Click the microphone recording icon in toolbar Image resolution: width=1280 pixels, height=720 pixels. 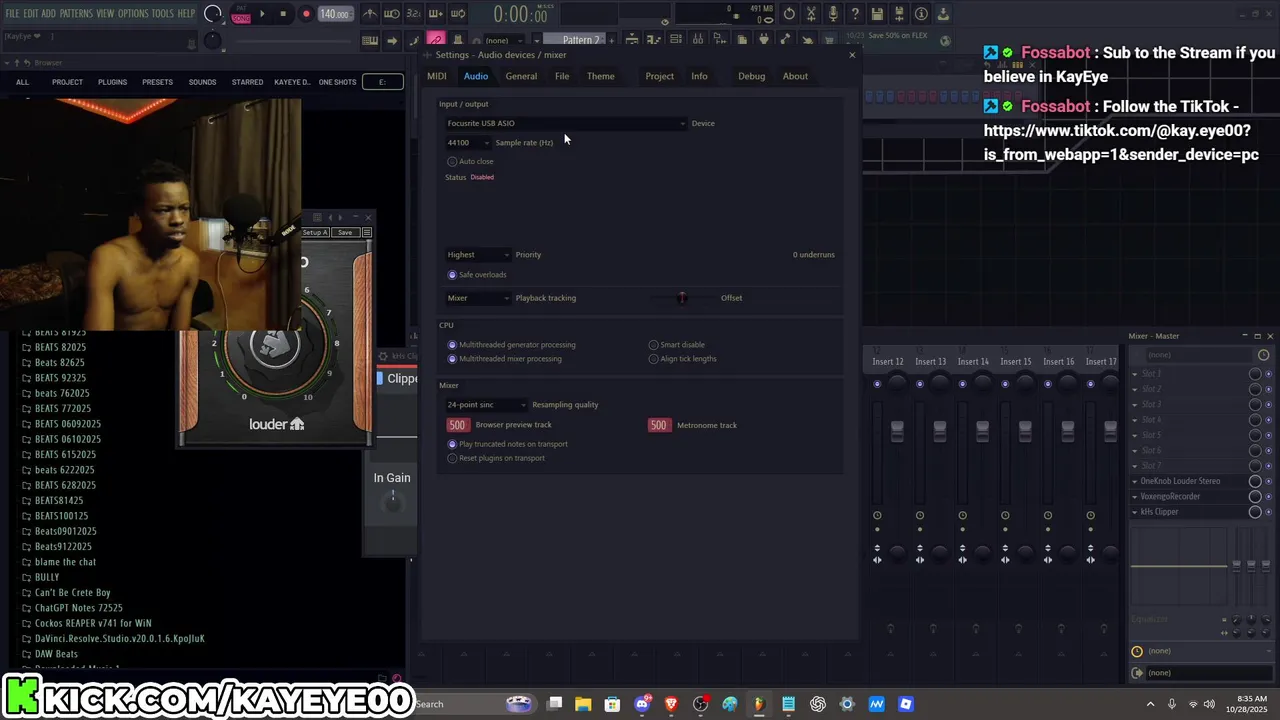[833, 14]
